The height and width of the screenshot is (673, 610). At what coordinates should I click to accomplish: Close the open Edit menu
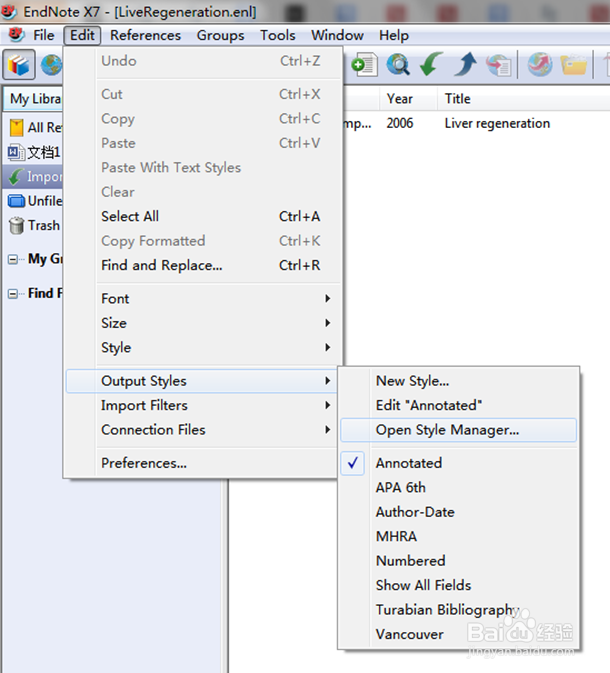click(82, 35)
